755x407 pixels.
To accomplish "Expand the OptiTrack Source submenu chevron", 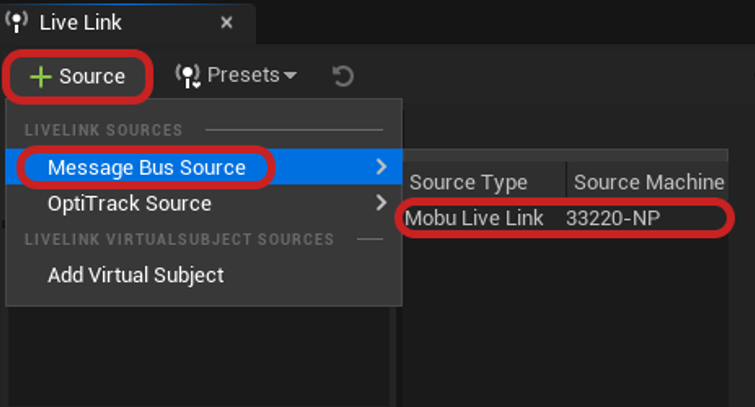I will click(381, 203).
